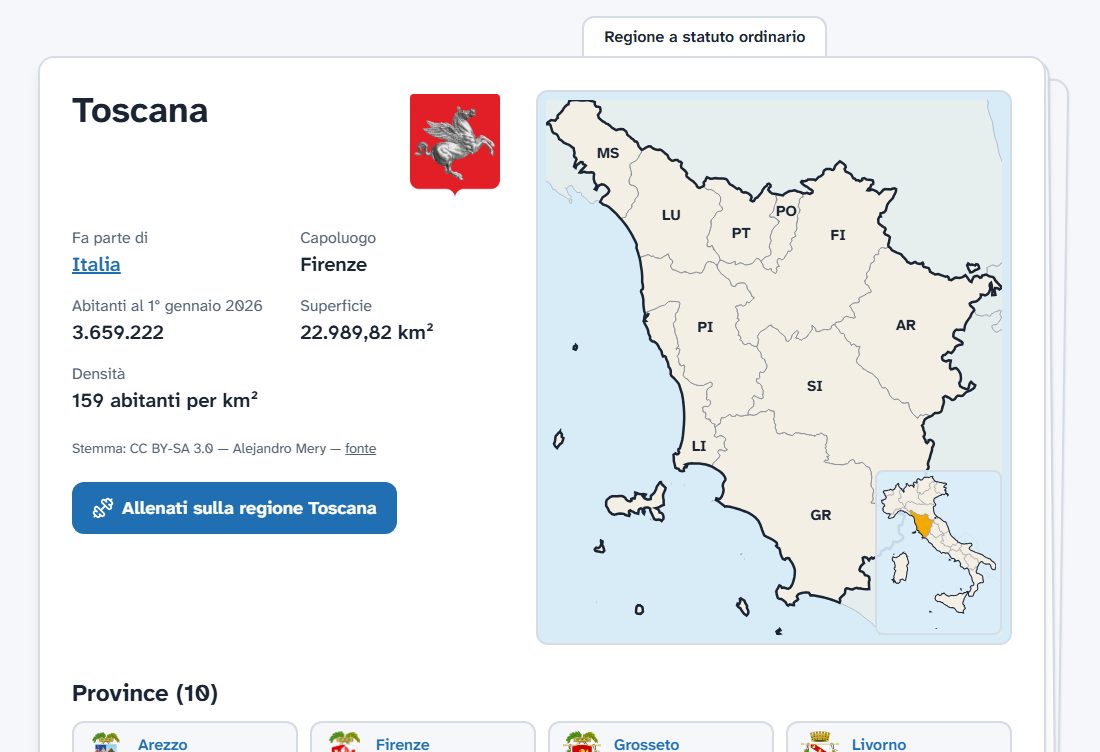
Task: Click the Capoluogo label
Action: [338, 238]
